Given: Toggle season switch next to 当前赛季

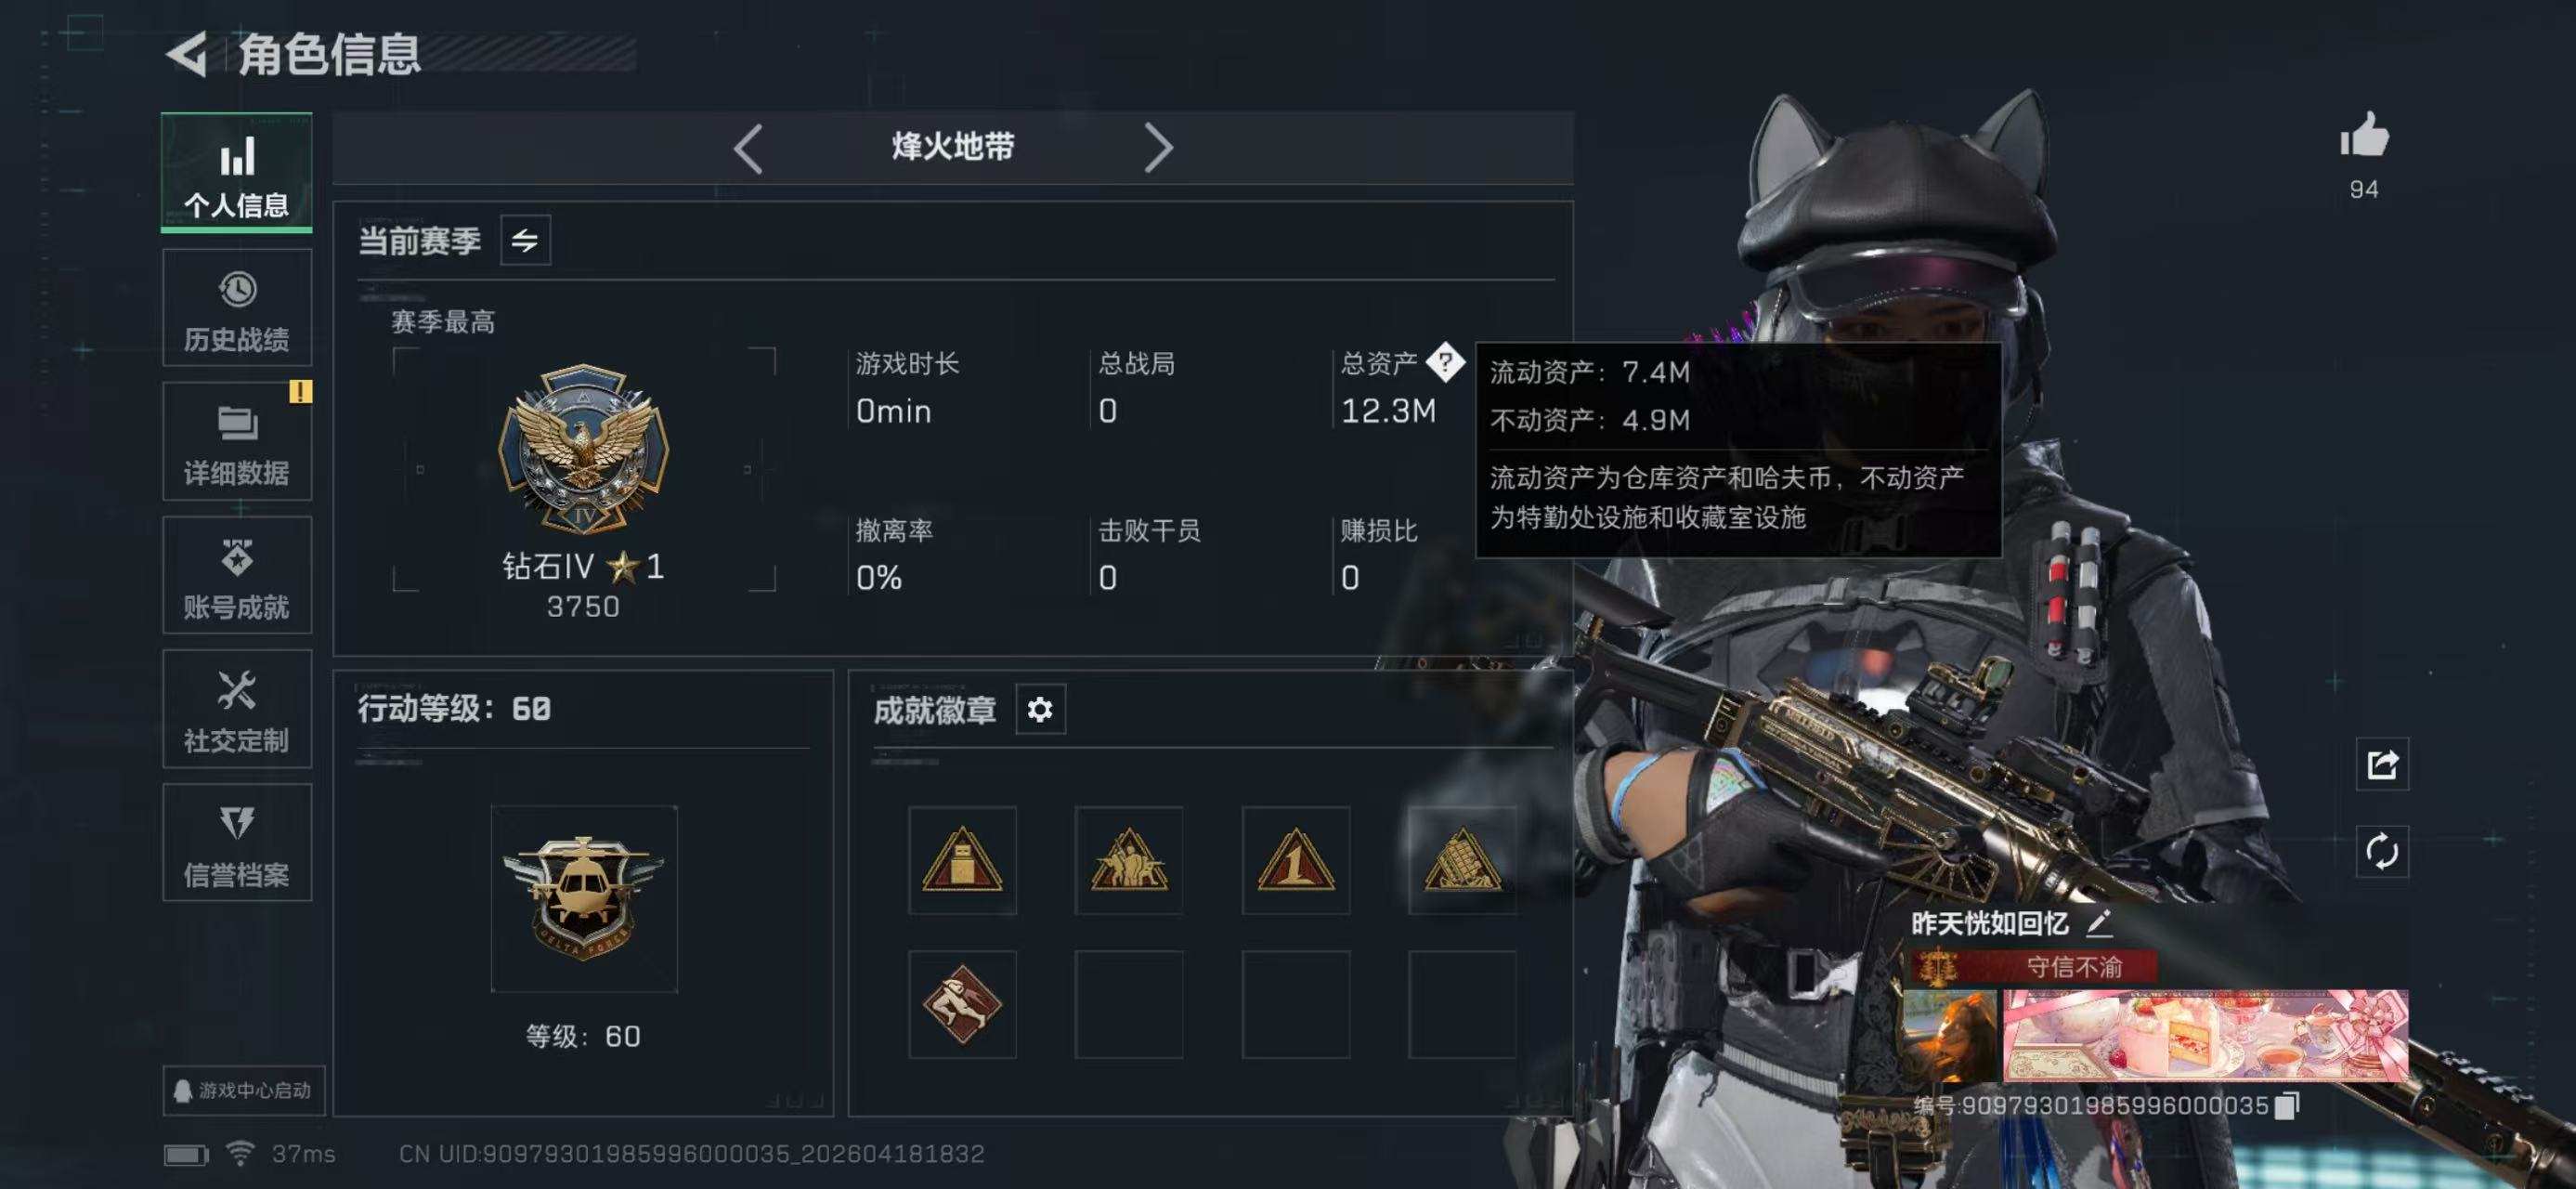Looking at the screenshot, I should pos(525,240).
